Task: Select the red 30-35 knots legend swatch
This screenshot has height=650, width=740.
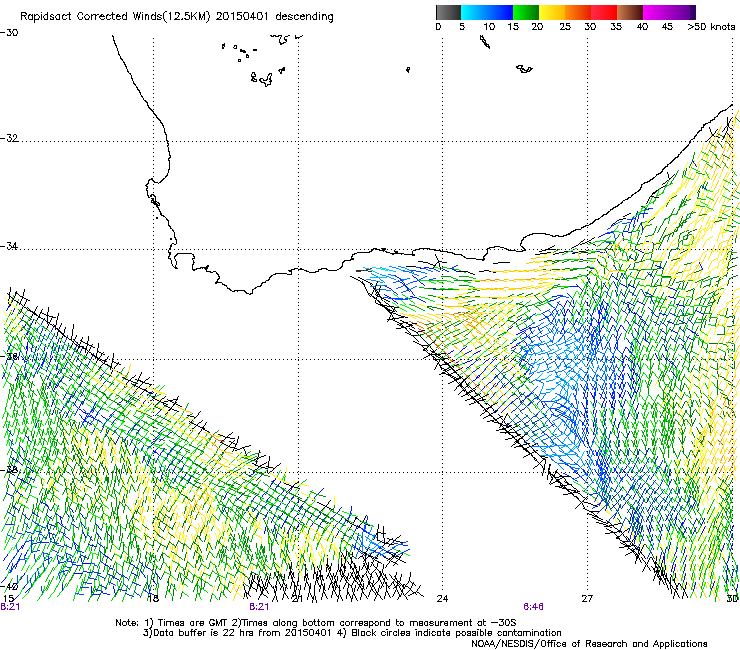Action: tap(604, 12)
